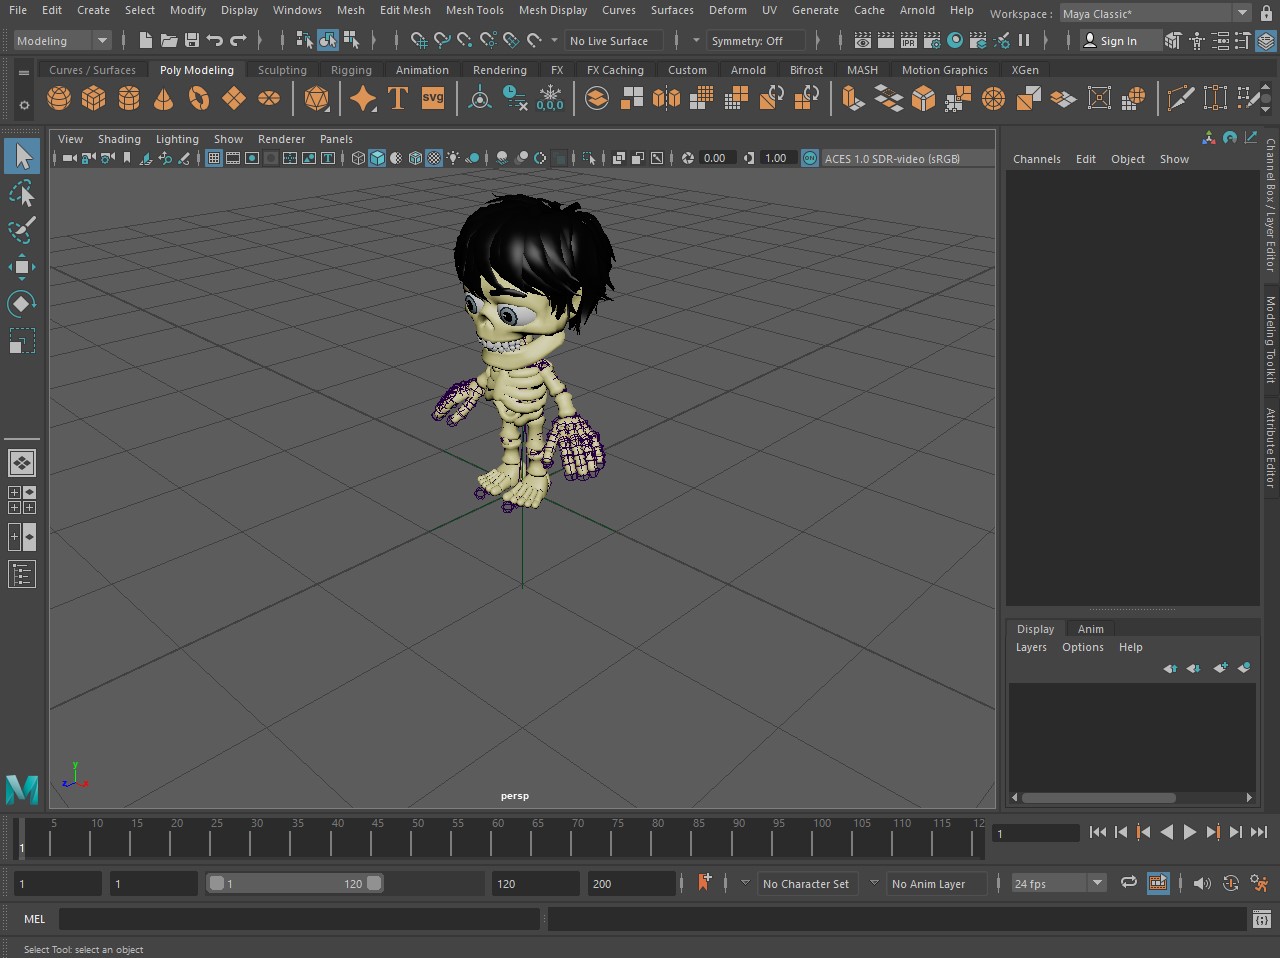Toggle select by object type mode
Screen dimensions: 1280x958
click(328, 40)
